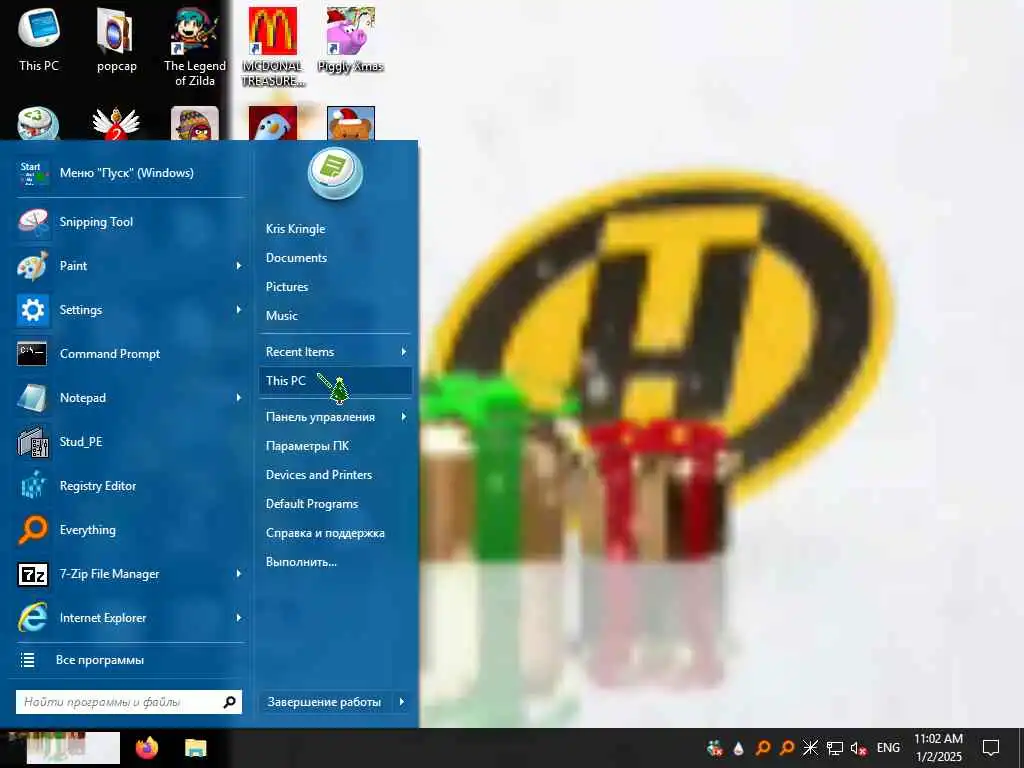Open the Registry Editor icon
This screenshot has height=768, width=1024.
click(33, 486)
